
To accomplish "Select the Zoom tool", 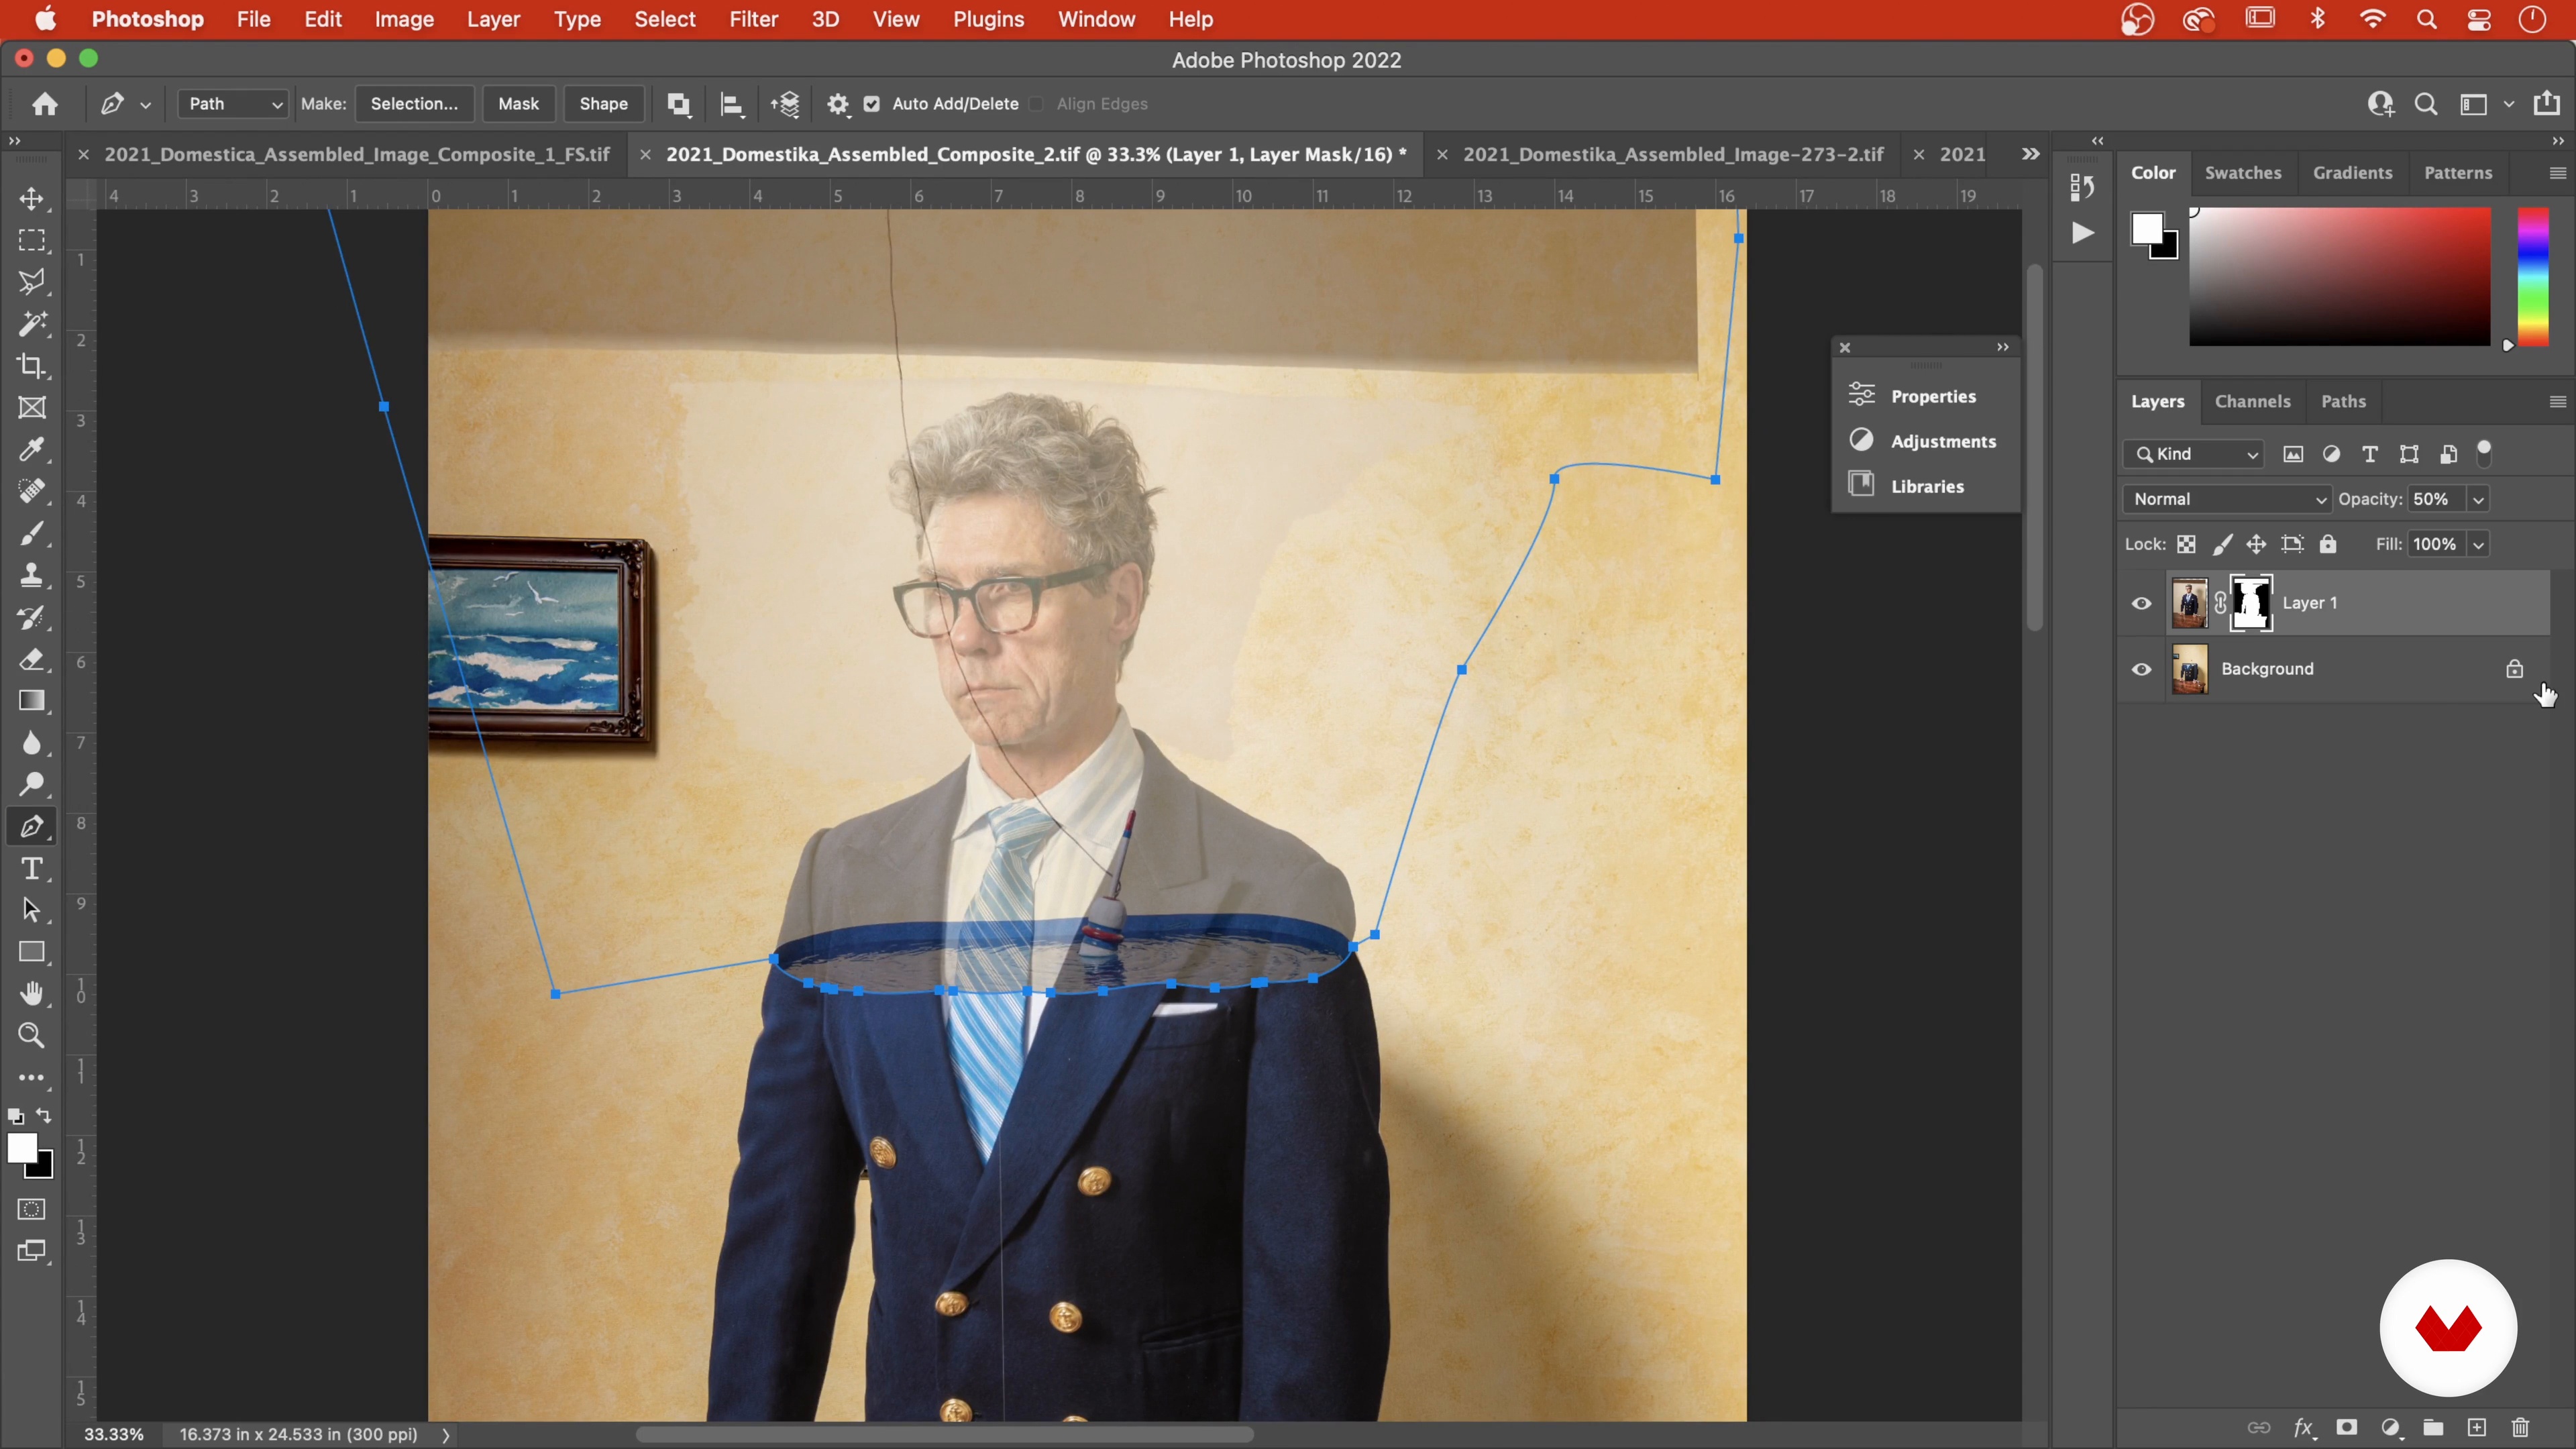I will (32, 1036).
